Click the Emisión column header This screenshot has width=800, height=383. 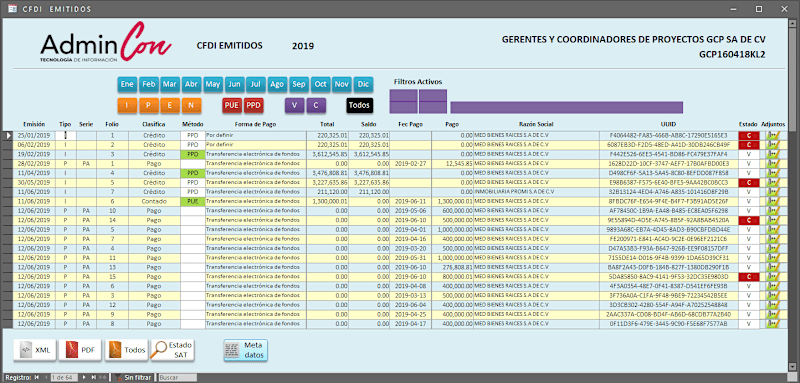34,124
